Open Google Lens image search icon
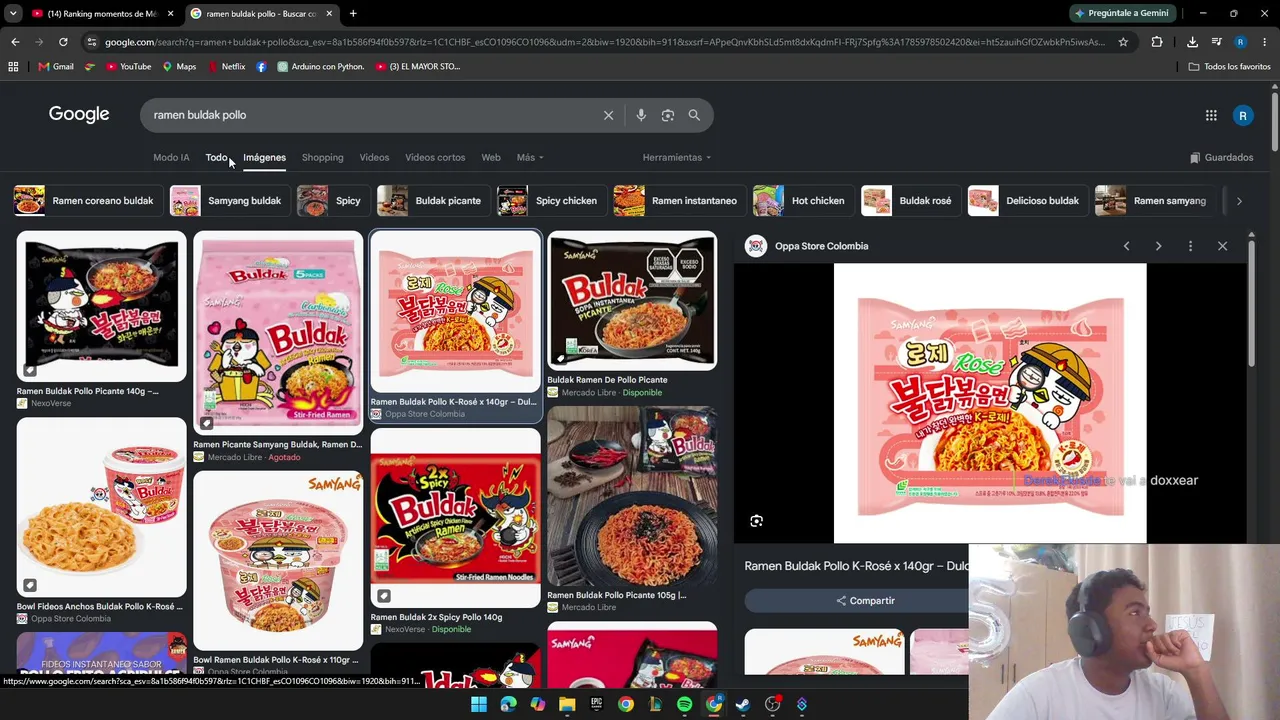Image resolution: width=1280 pixels, height=720 pixels. coord(668,115)
